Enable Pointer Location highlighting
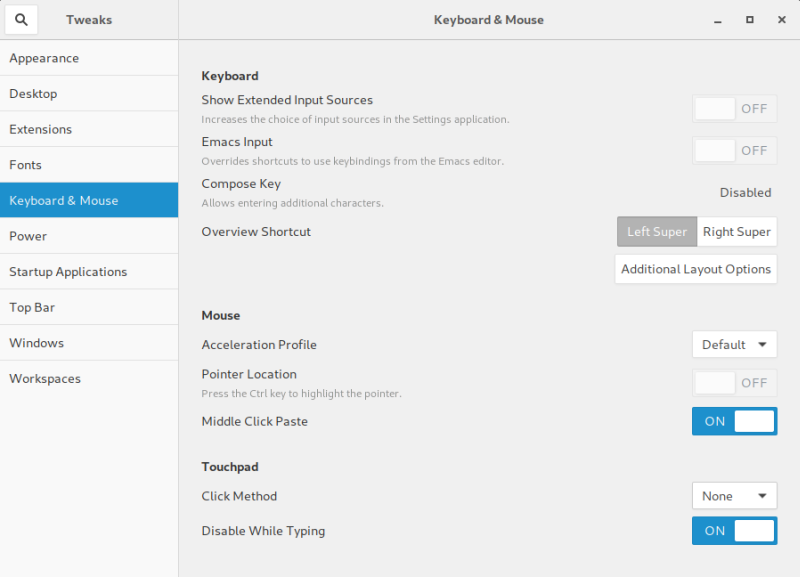 734,382
